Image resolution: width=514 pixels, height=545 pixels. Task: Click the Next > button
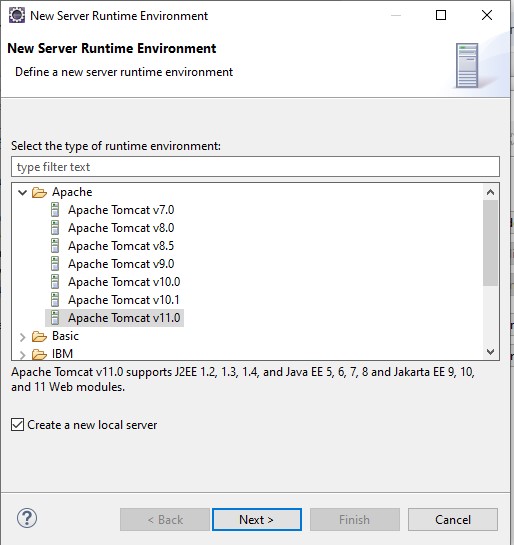(x=257, y=520)
